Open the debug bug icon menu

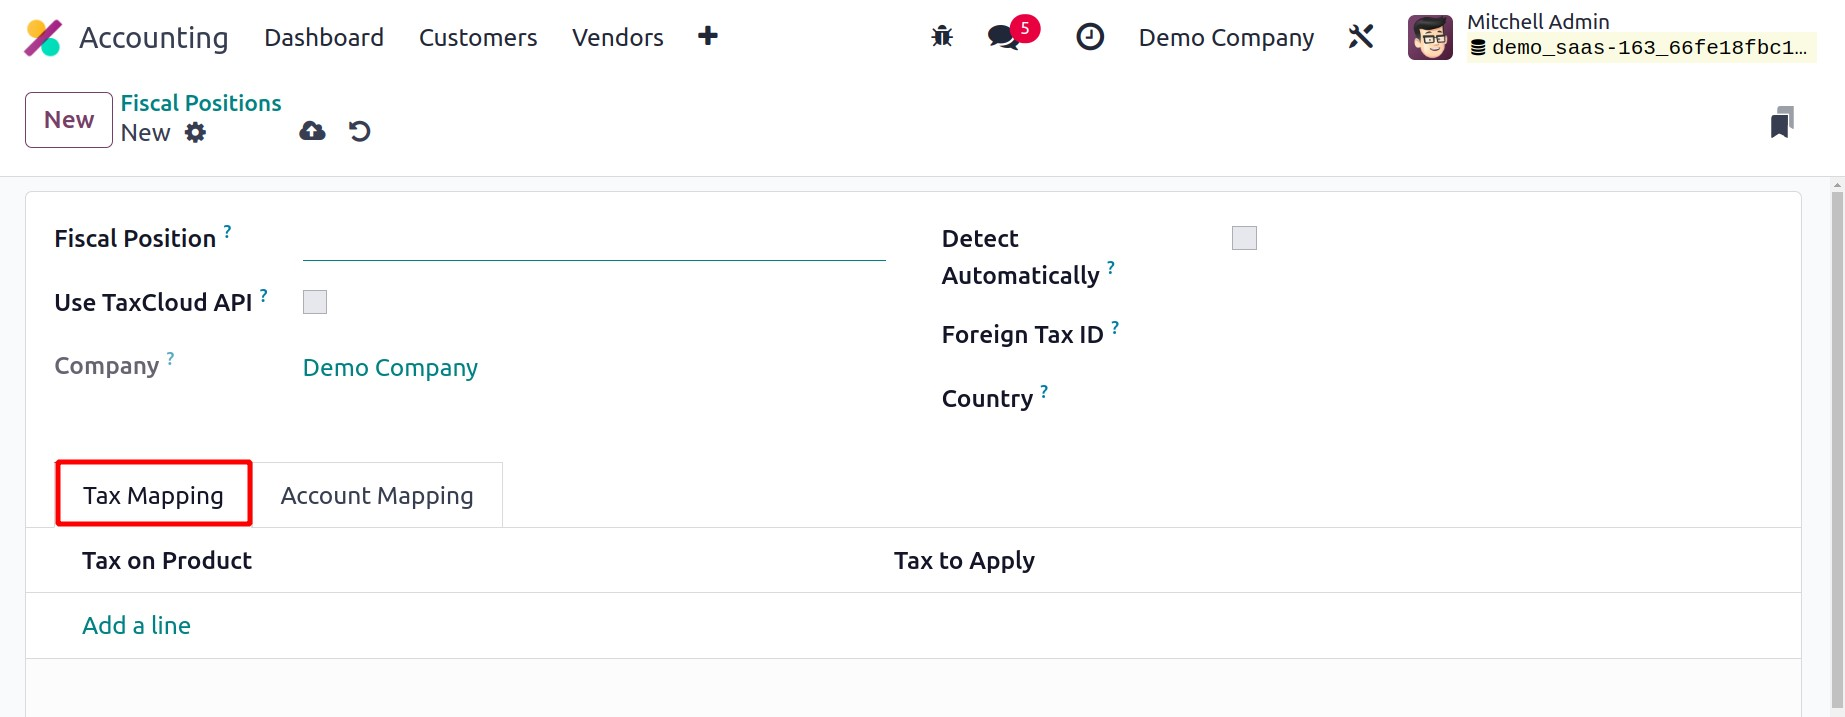[x=941, y=37]
